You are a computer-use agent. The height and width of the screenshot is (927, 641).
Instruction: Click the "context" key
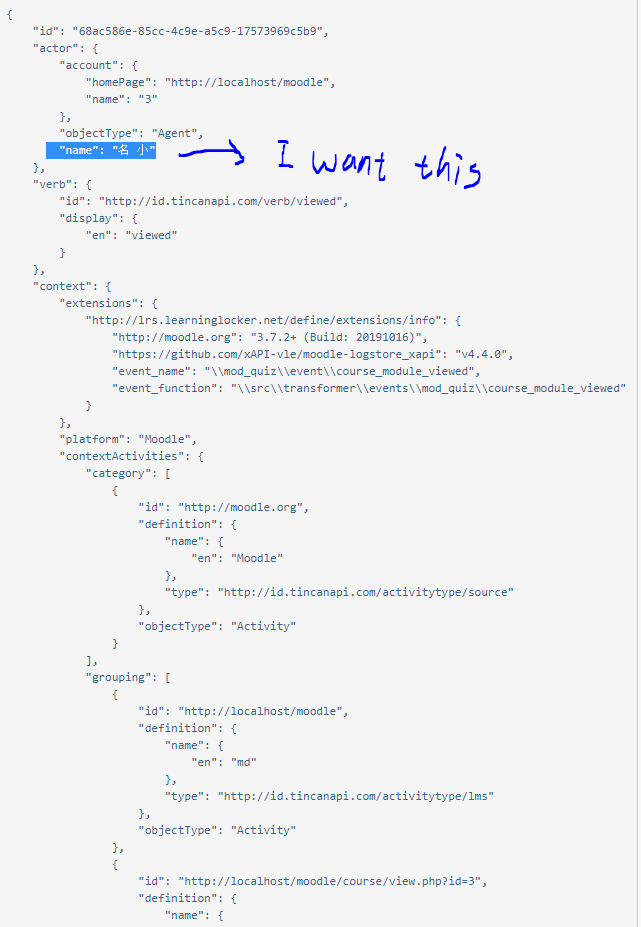(62, 286)
